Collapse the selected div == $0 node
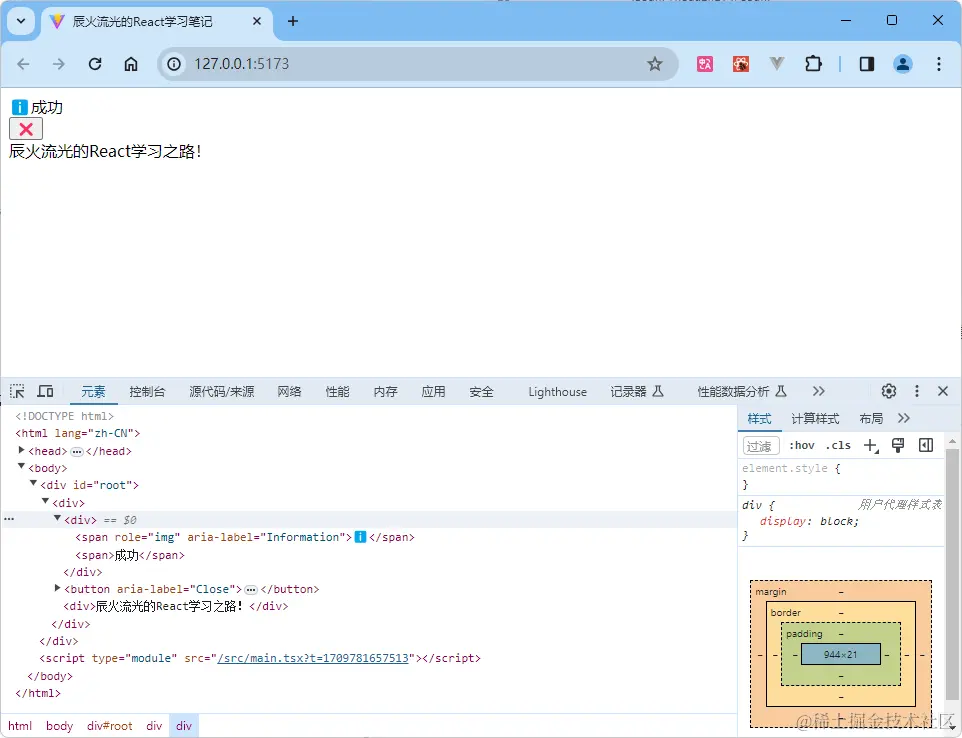Viewport: 962px width, 738px height. [x=58, y=519]
